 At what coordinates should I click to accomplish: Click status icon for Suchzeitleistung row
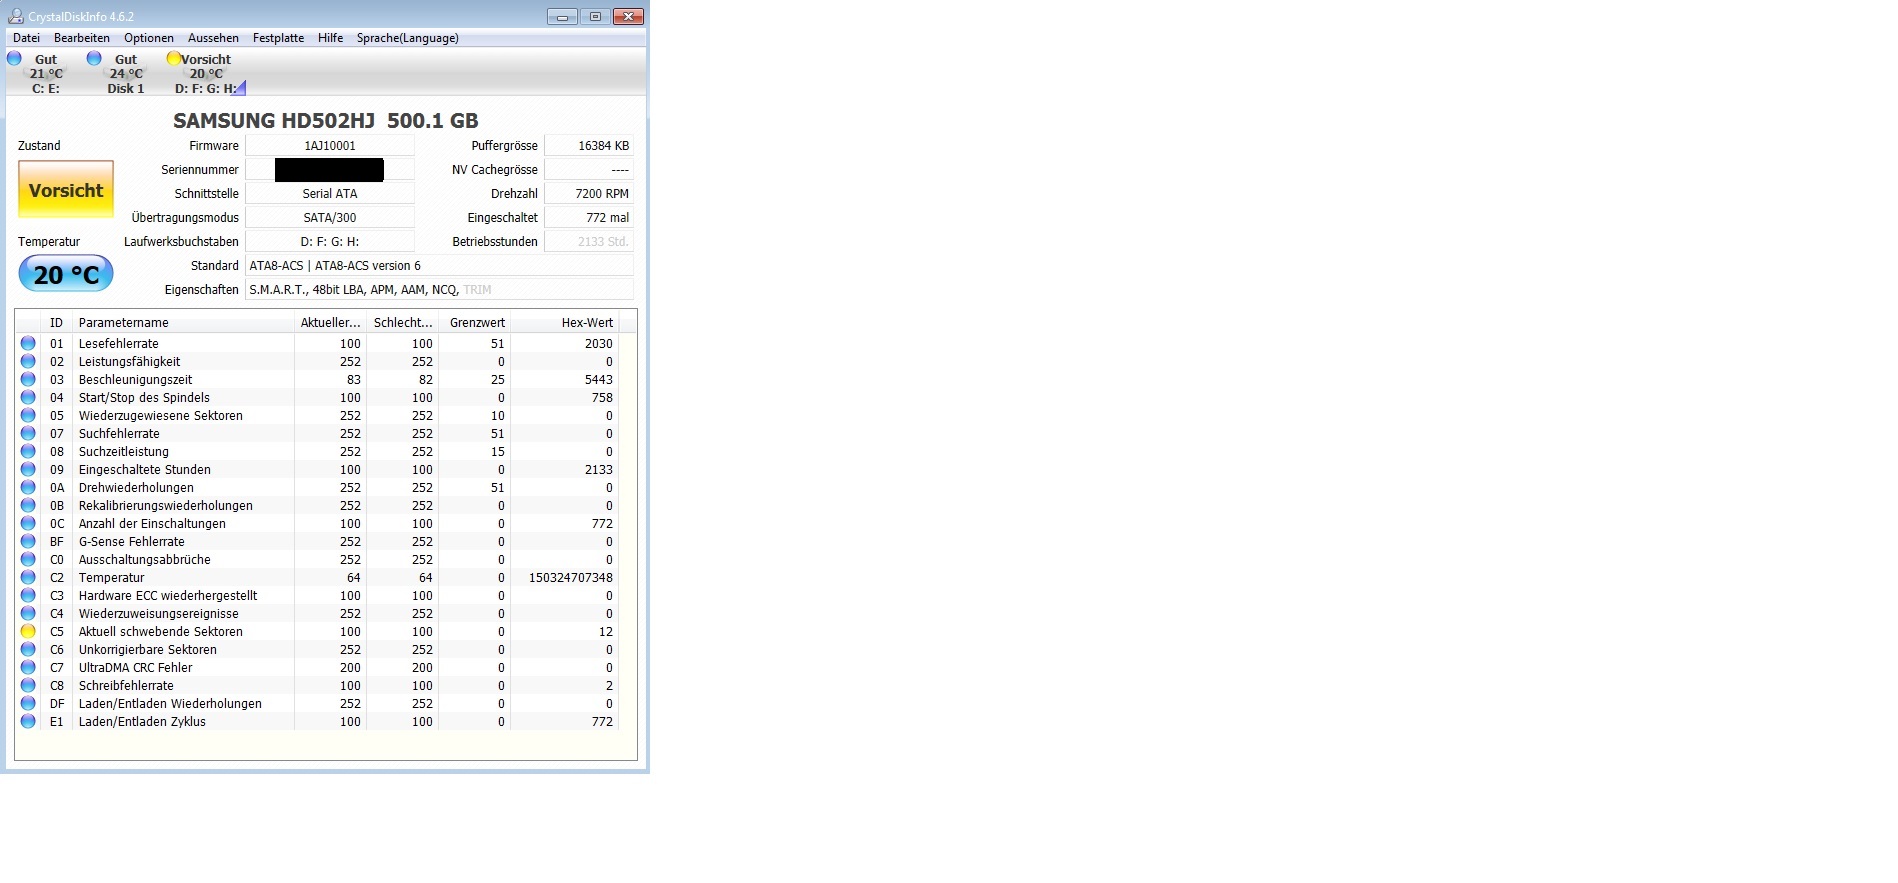click(28, 451)
